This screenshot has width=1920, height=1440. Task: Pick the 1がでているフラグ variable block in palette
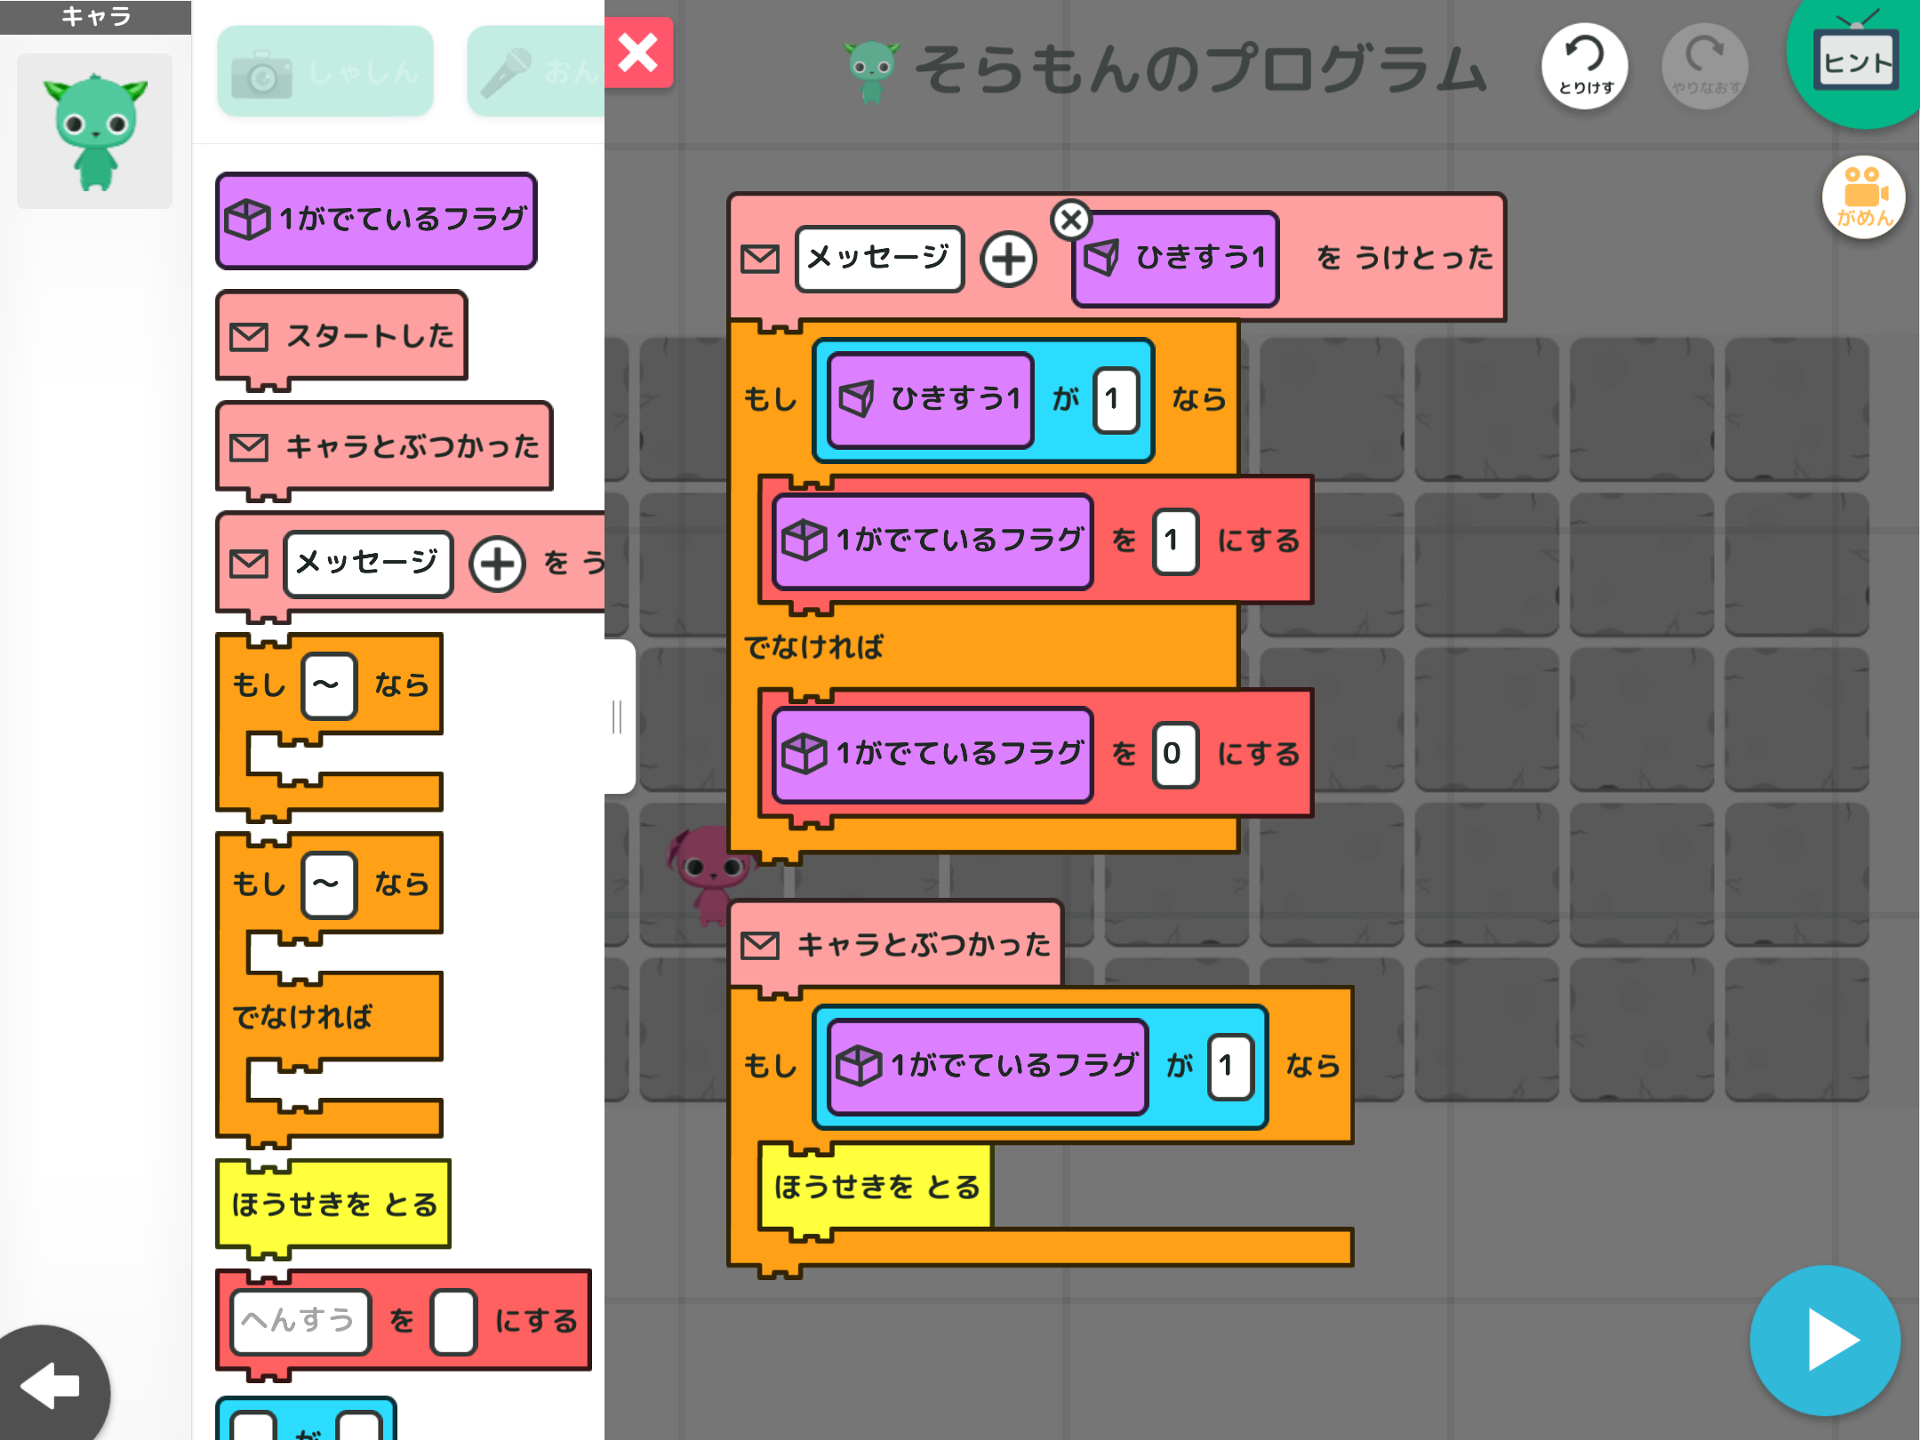[376, 220]
